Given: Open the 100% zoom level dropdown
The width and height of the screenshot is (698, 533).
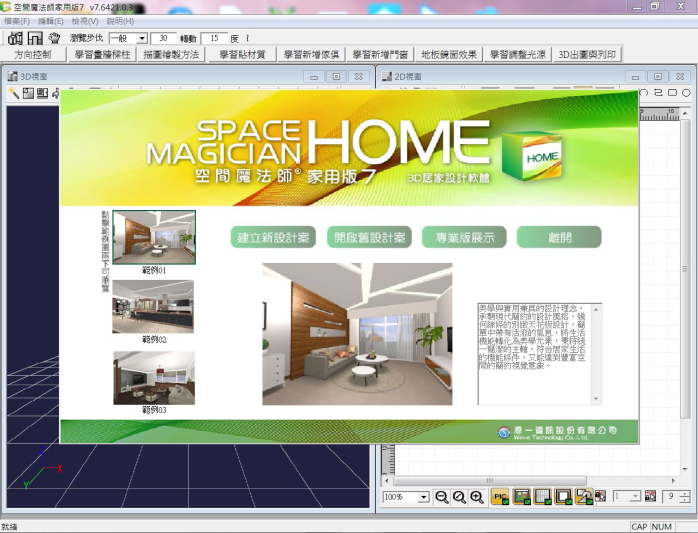Looking at the screenshot, I should pos(424,497).
